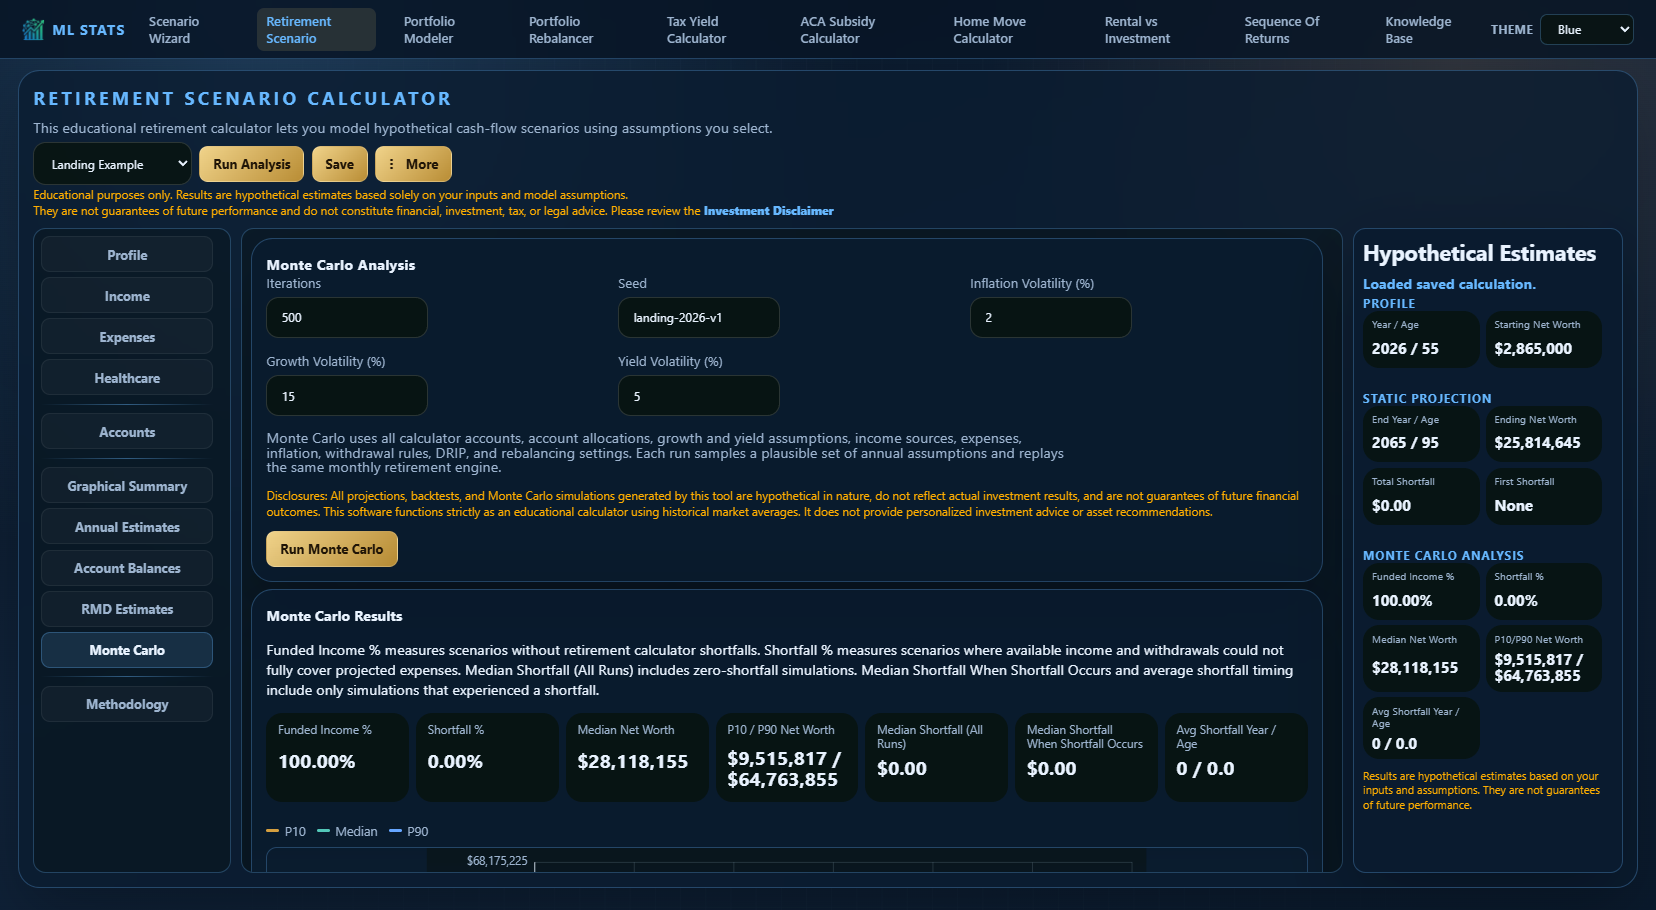Open the Healthcare section
The image size is (1656, 910).
point(127,378)
